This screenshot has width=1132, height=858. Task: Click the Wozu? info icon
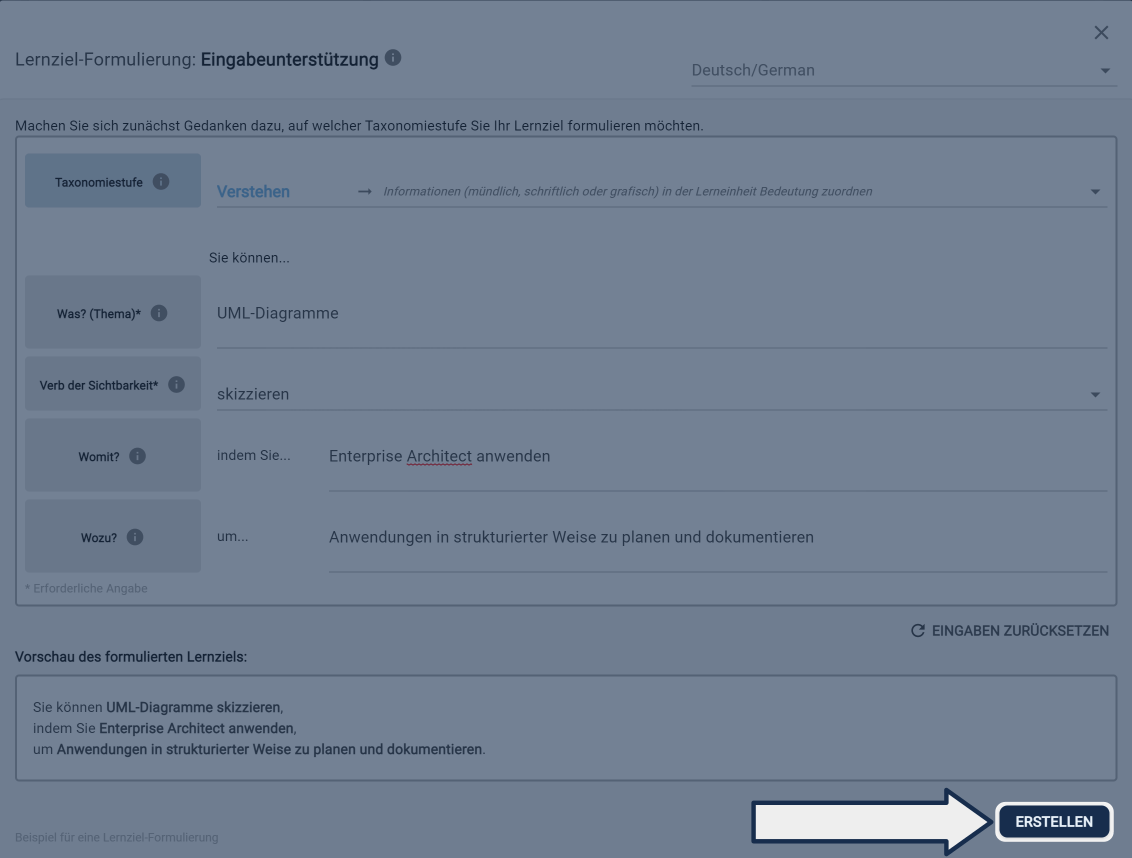(x=135, y=537)
